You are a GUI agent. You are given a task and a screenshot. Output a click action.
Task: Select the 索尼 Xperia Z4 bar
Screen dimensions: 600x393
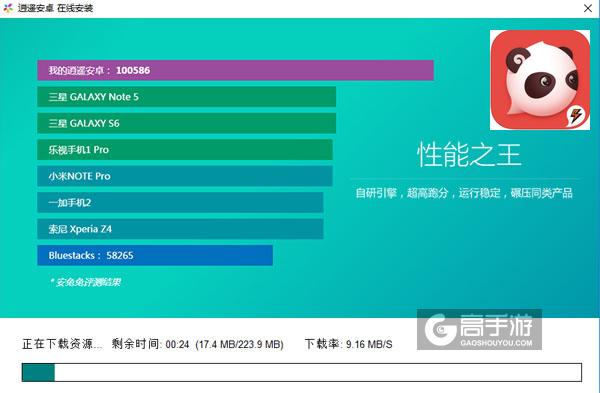pyautogui.click(x=180, y=229)
